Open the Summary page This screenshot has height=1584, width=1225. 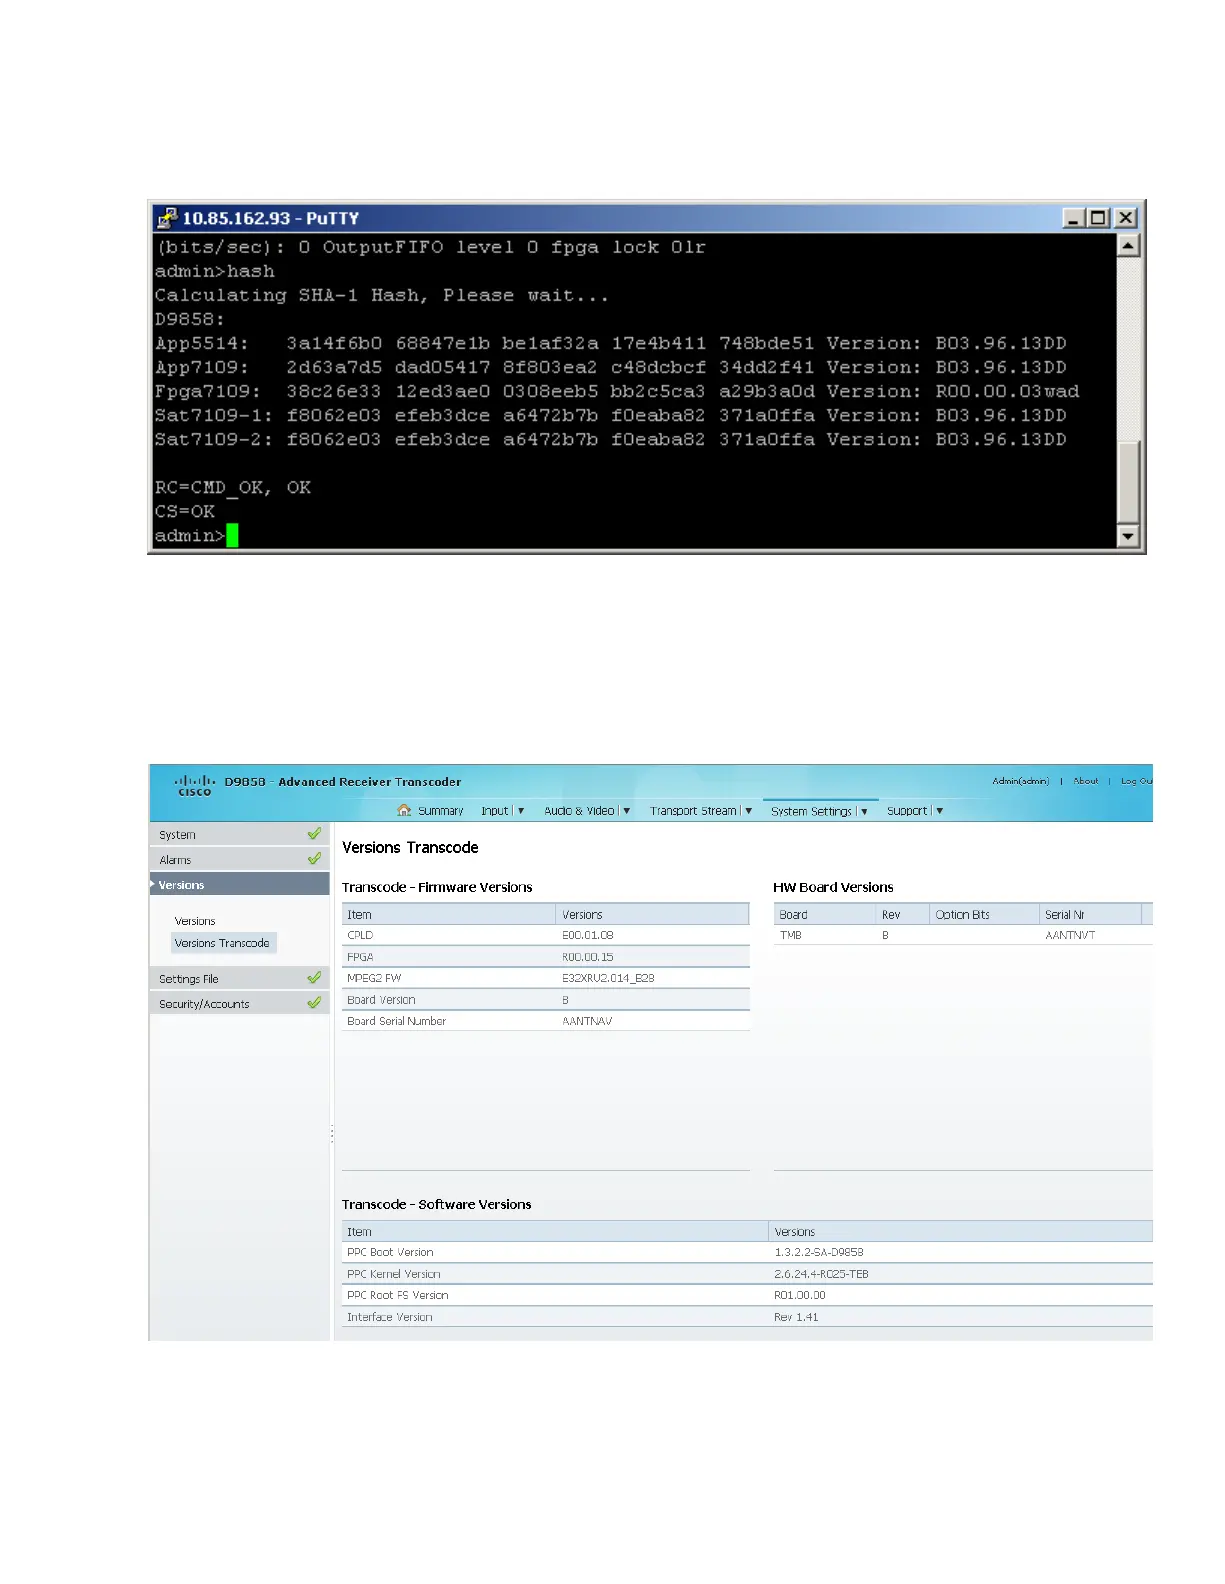pyautogui.click(x=440, y=811)
